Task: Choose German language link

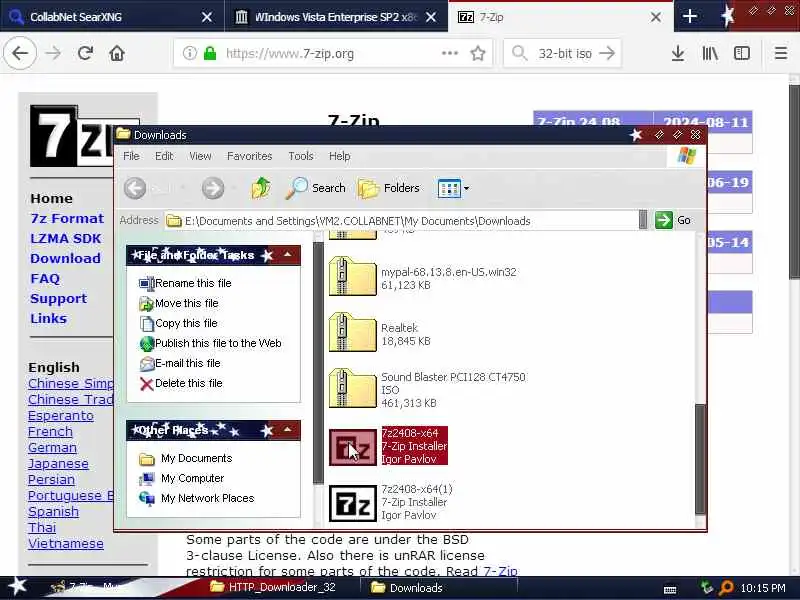Action: pyautogui.click(x=53, y=447)
